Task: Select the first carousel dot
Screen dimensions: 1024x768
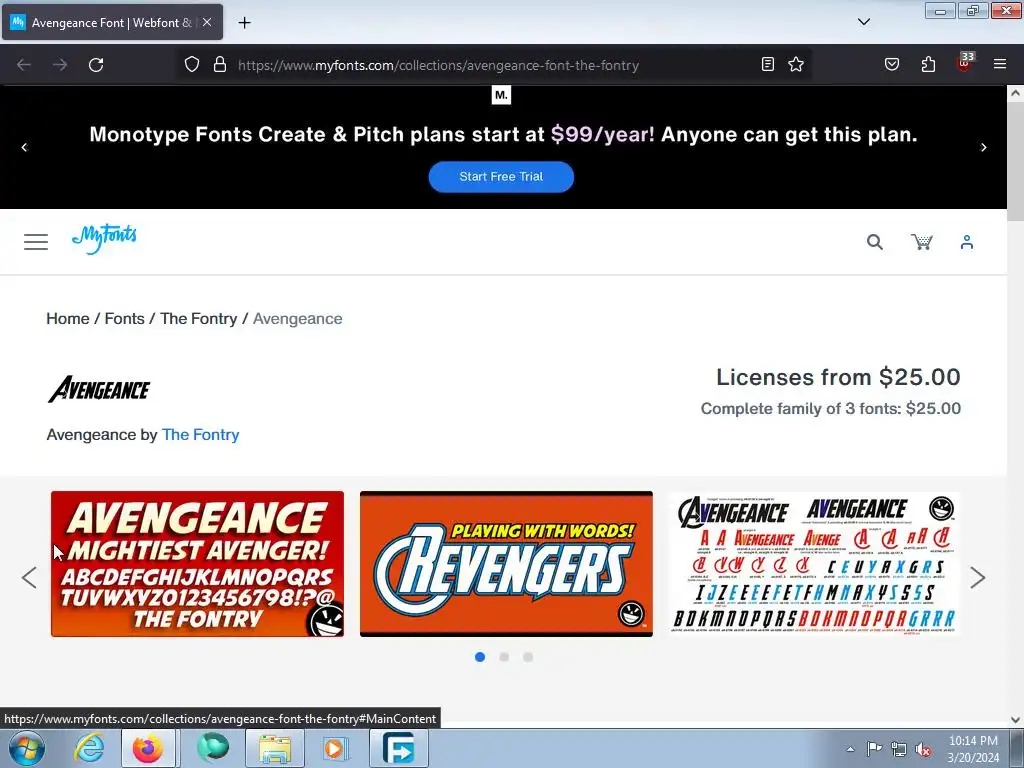Action: pos(480,657)
